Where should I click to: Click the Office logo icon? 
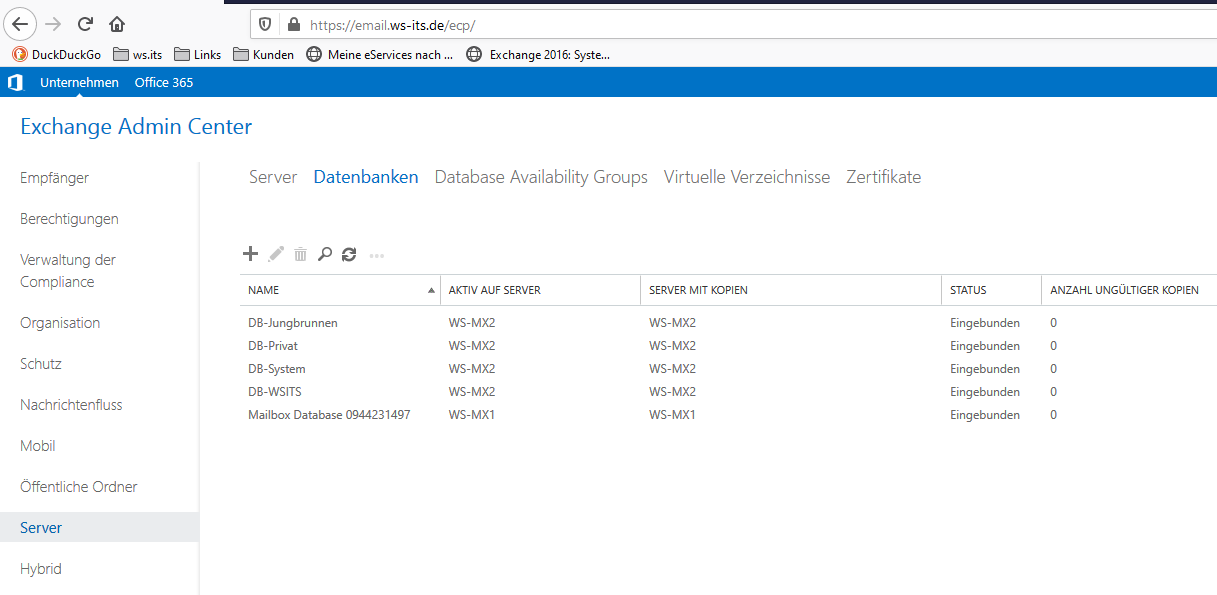tap(15, 82)
